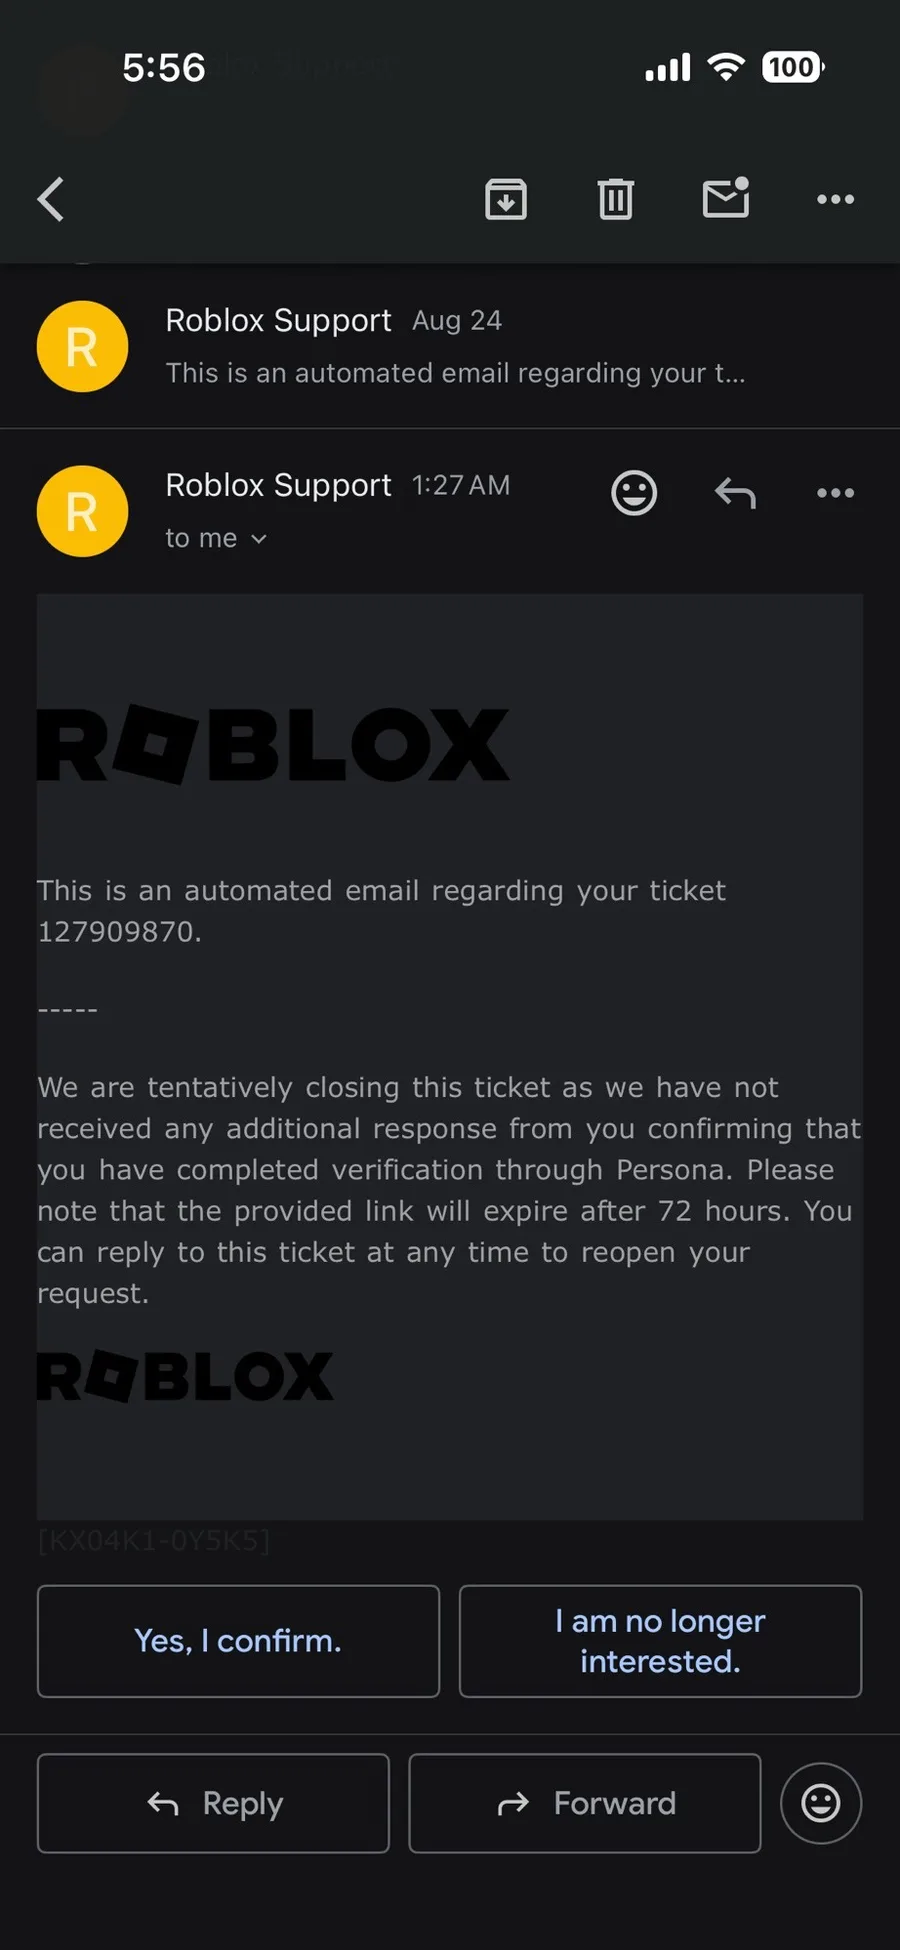This screenshot has width=900, height=1950.
Task: Tap the yellow R avatar of 1:27 AM sender
Action: coord(82,511)
